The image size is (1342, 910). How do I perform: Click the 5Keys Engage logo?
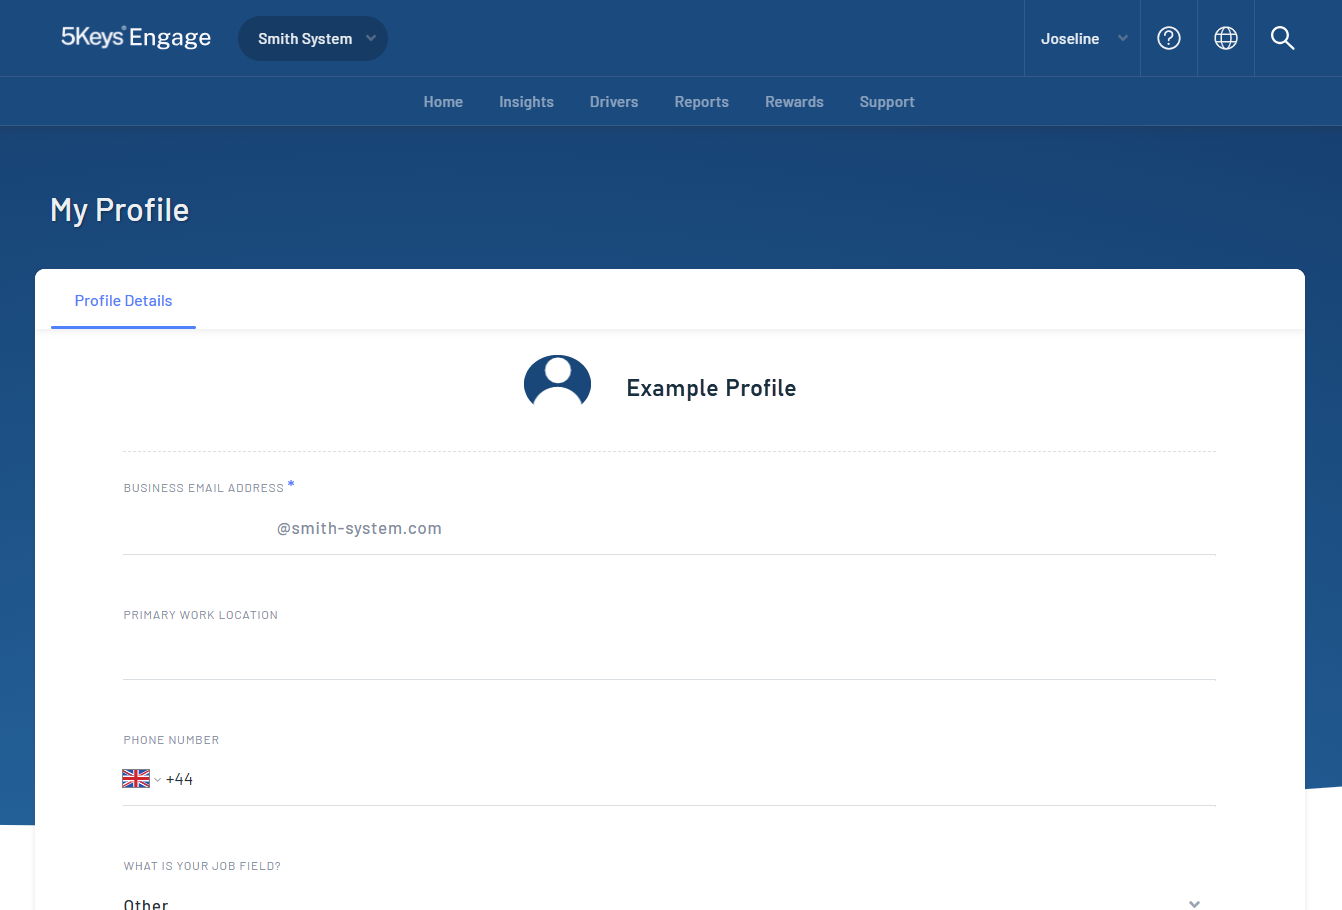(136, 38)
